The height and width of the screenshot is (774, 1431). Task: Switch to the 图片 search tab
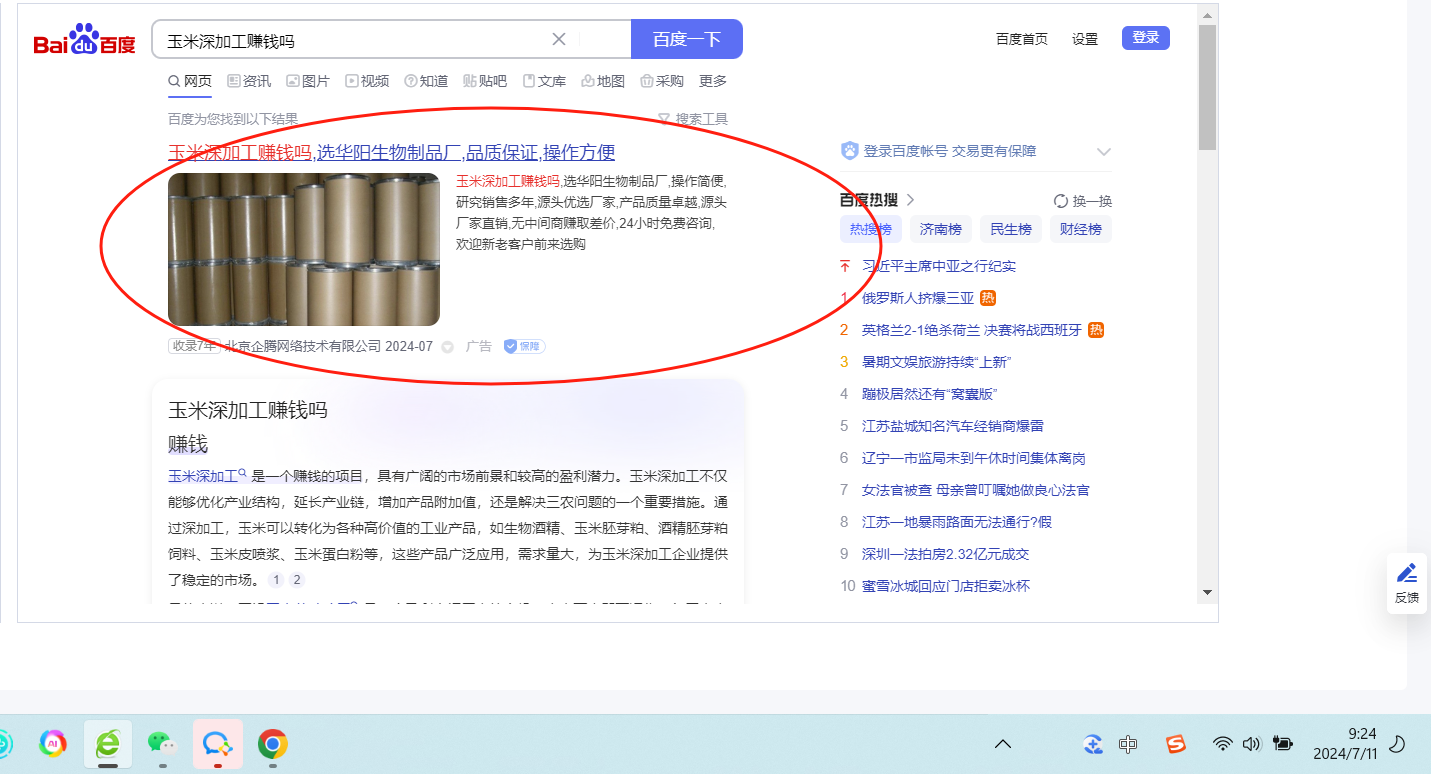coord(308,81)
